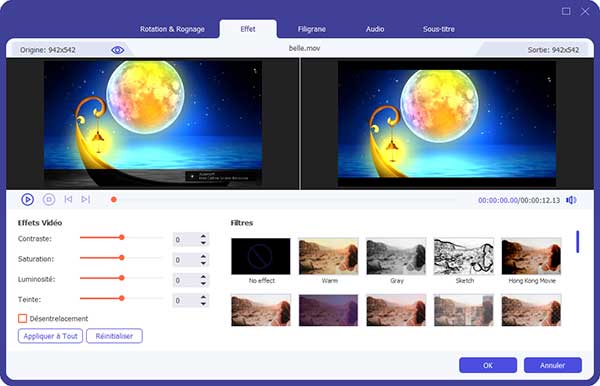This screenshot has height=386, width=600.
Task: Increase Teinte value with up arrow
Action: [203, 297]
